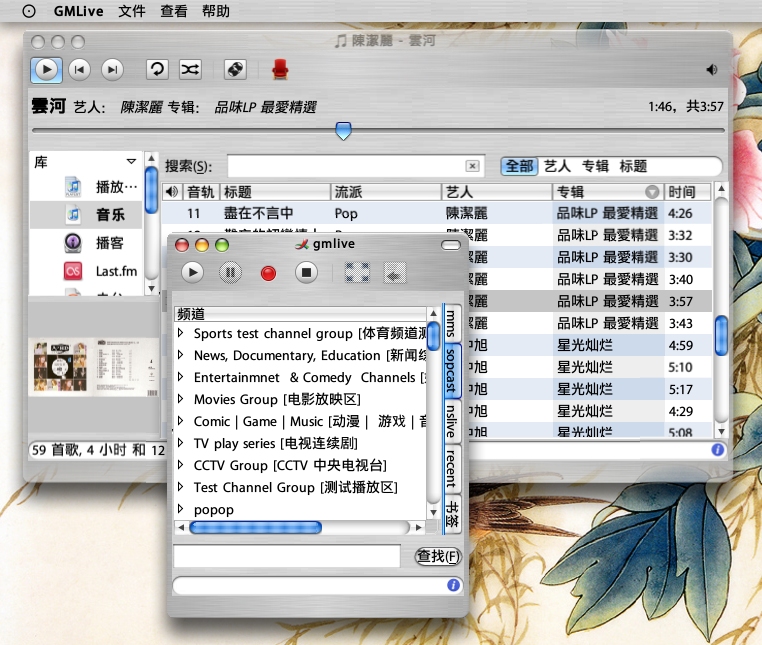The width and height of the screenshot is (762, 645).
Task: Sort by the 流派 column header
Action: tap(386, 192)
